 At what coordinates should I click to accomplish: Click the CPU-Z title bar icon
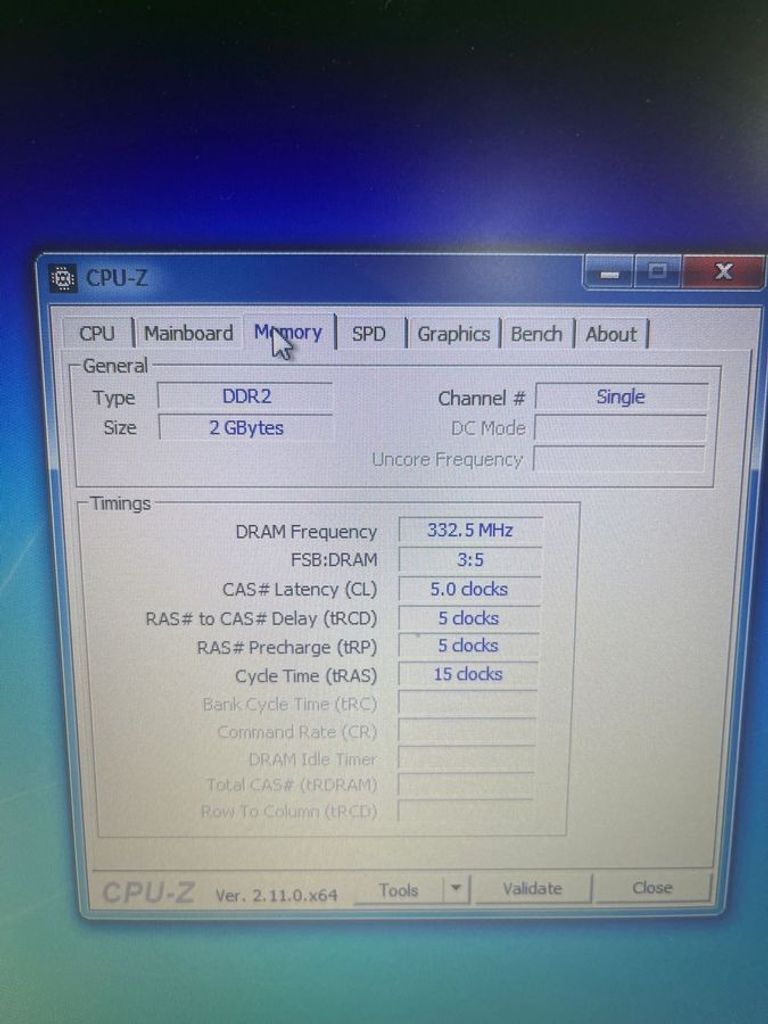click(x=63, y=279)
